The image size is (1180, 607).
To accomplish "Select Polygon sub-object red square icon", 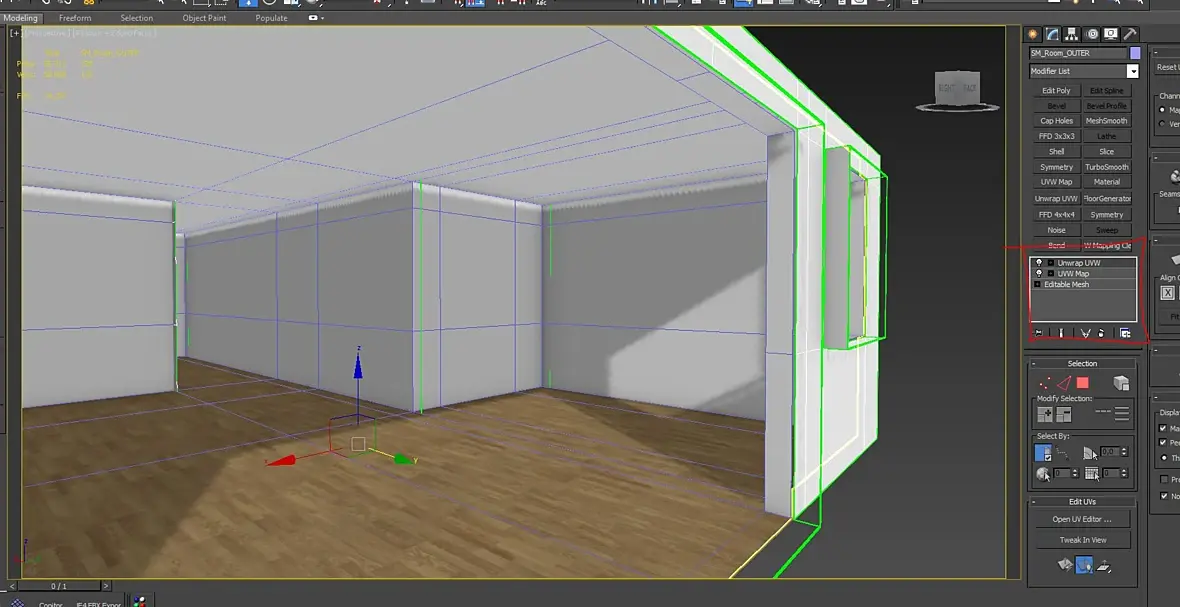I will [1082, 383].
